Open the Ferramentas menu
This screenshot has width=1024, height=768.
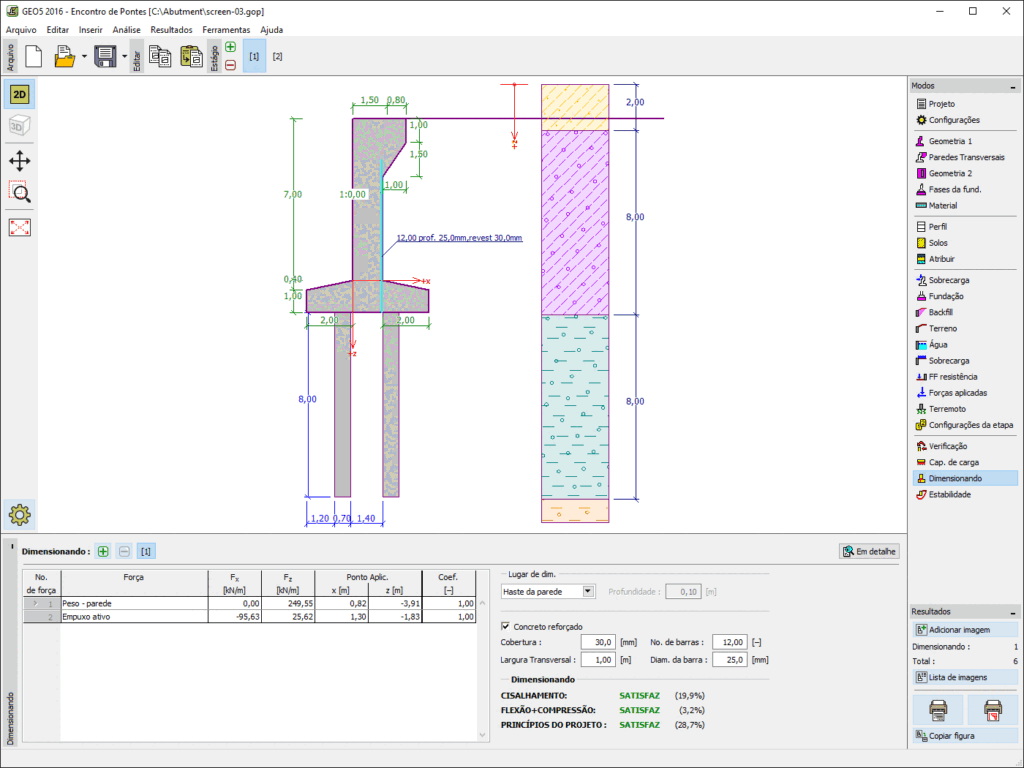[226, 29]
